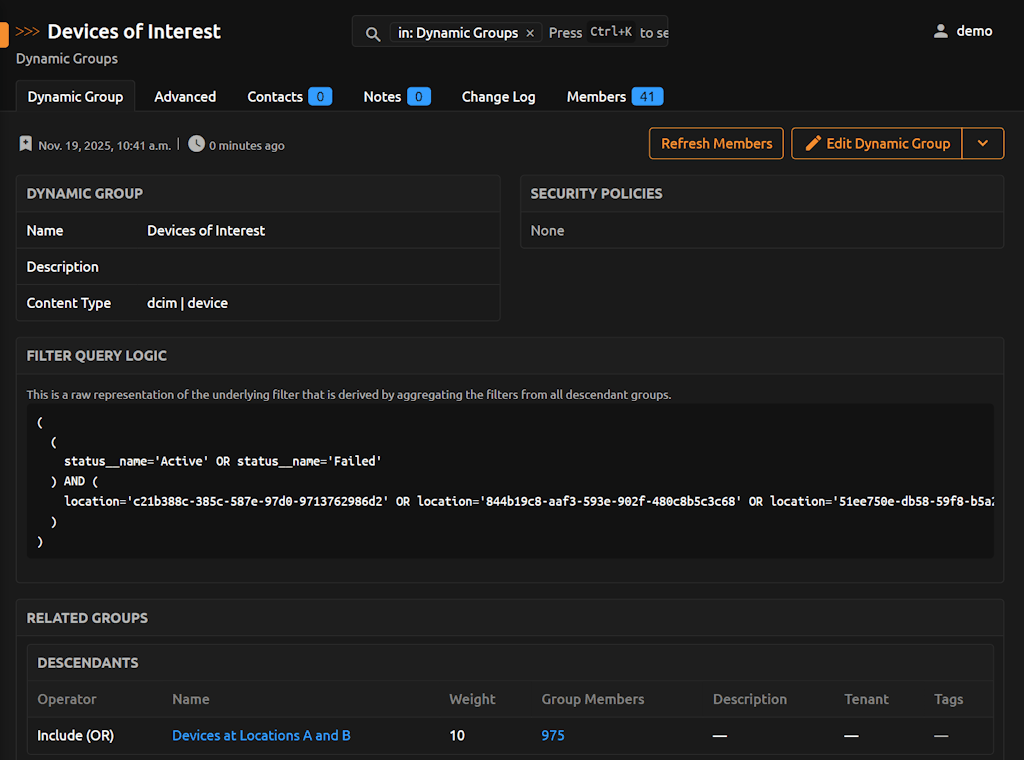Click the 975 group members count link
The image size is (1024, 760).
click(x=553, y=735)
